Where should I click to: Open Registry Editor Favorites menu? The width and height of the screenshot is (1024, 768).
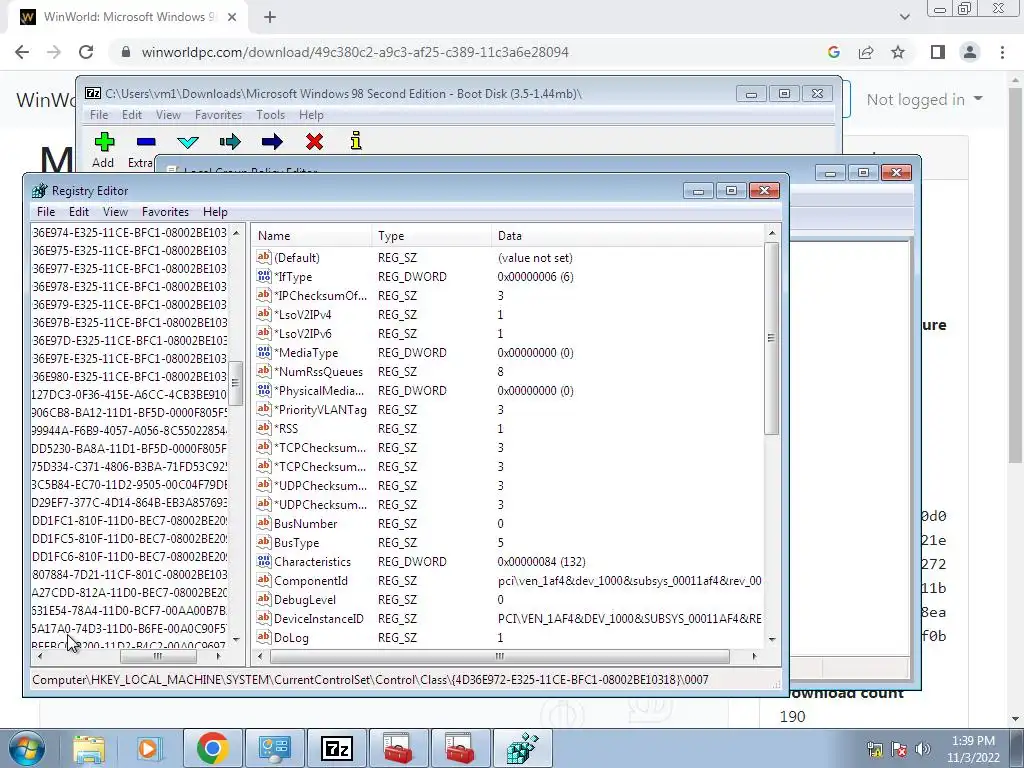pos(165,212)
